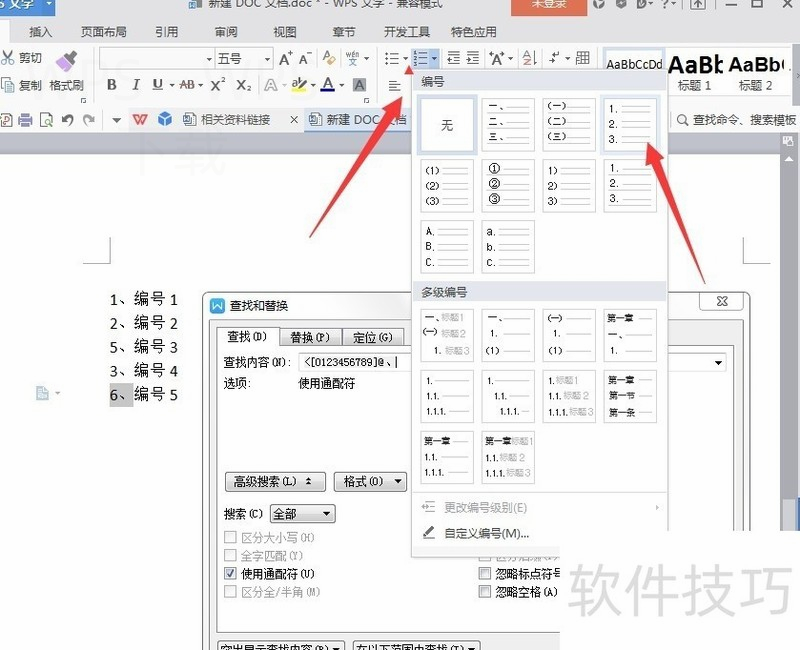Enable the 区分大小写 checkbox

point(229,539)
